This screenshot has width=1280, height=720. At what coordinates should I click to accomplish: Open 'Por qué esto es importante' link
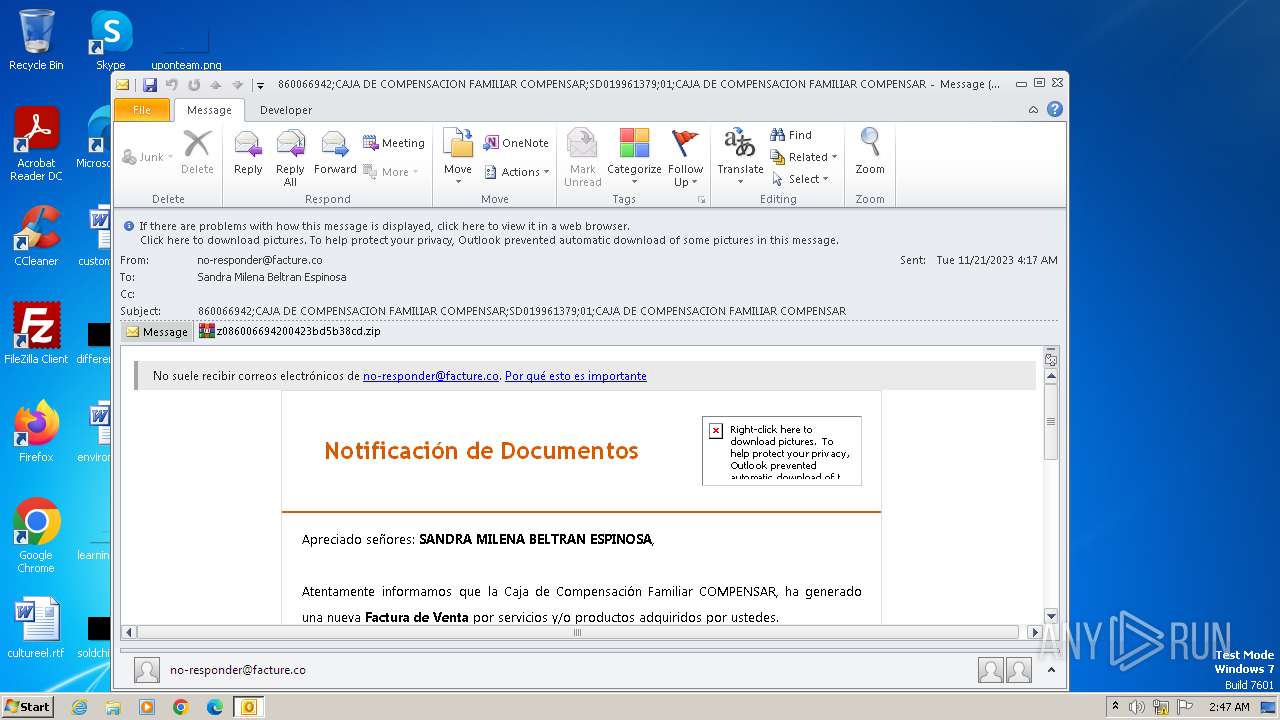576,376
